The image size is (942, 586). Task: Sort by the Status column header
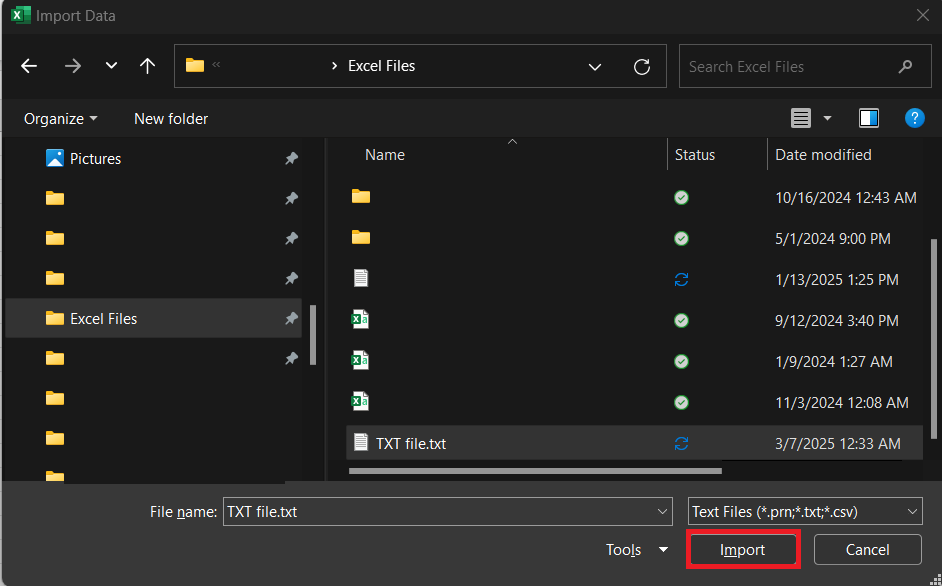694,155
